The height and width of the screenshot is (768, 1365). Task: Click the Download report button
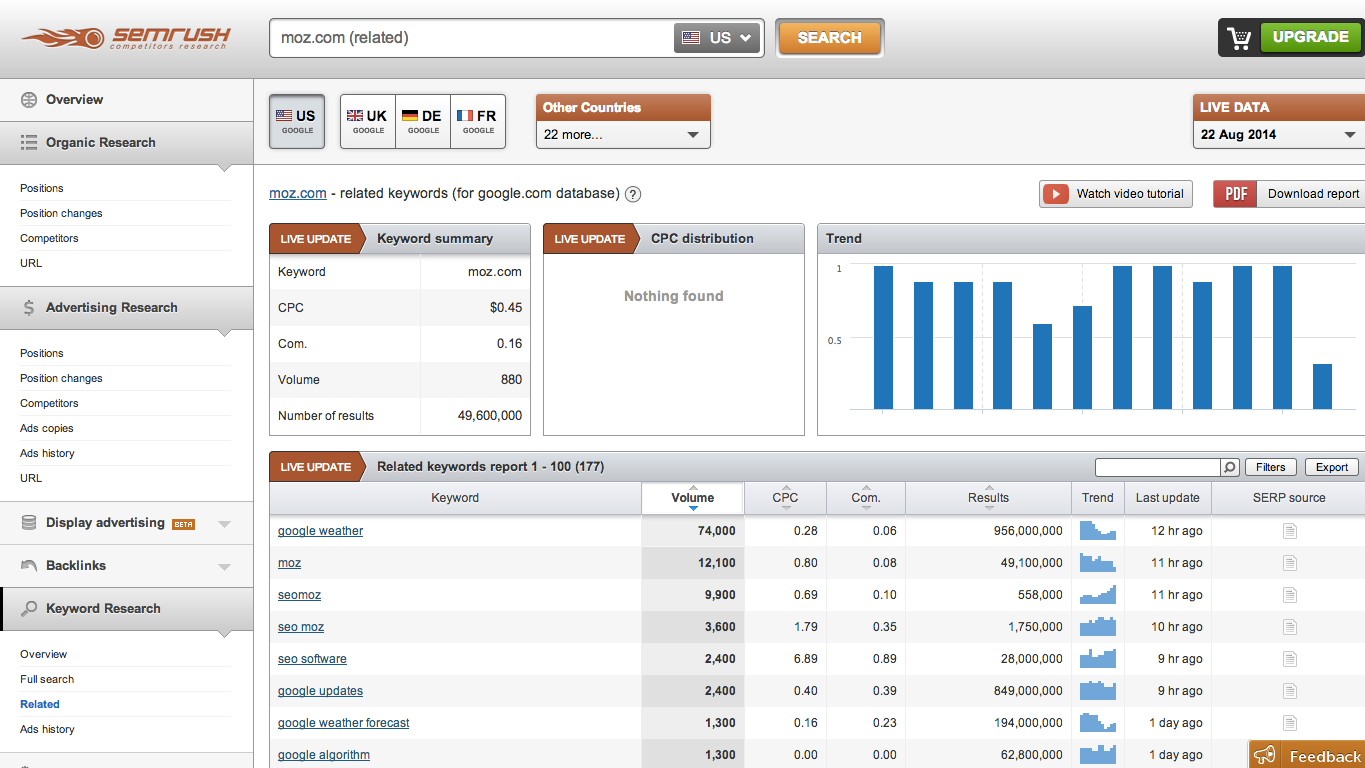(x=1289, y=194)
